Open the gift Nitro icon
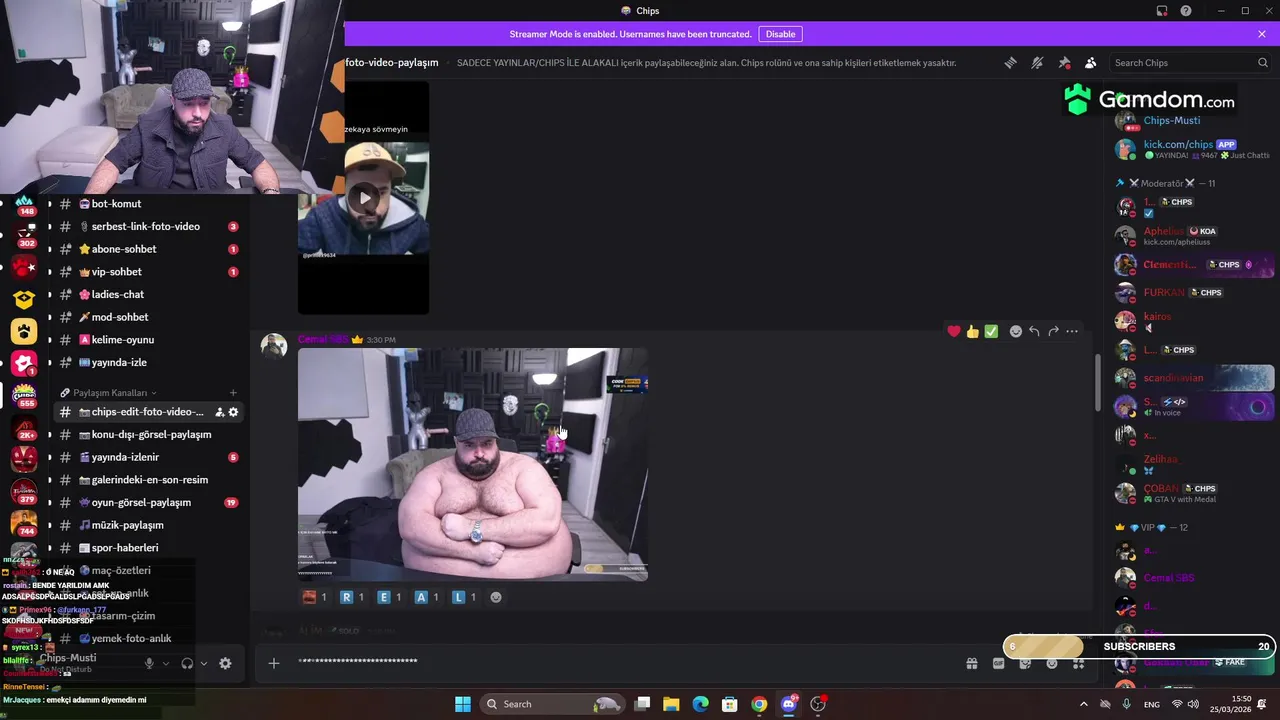 (x=971, y=663)
